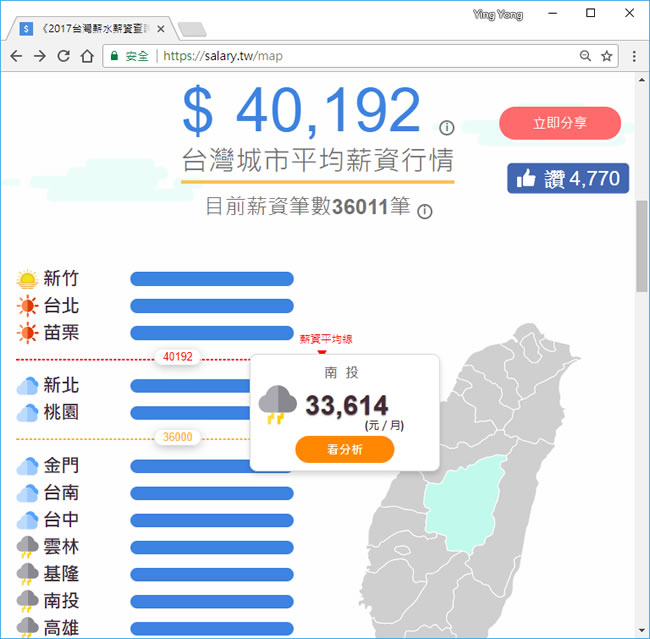The image size is (650, 639).
Task: Go to browser home page icon
Action: [87, 56]
